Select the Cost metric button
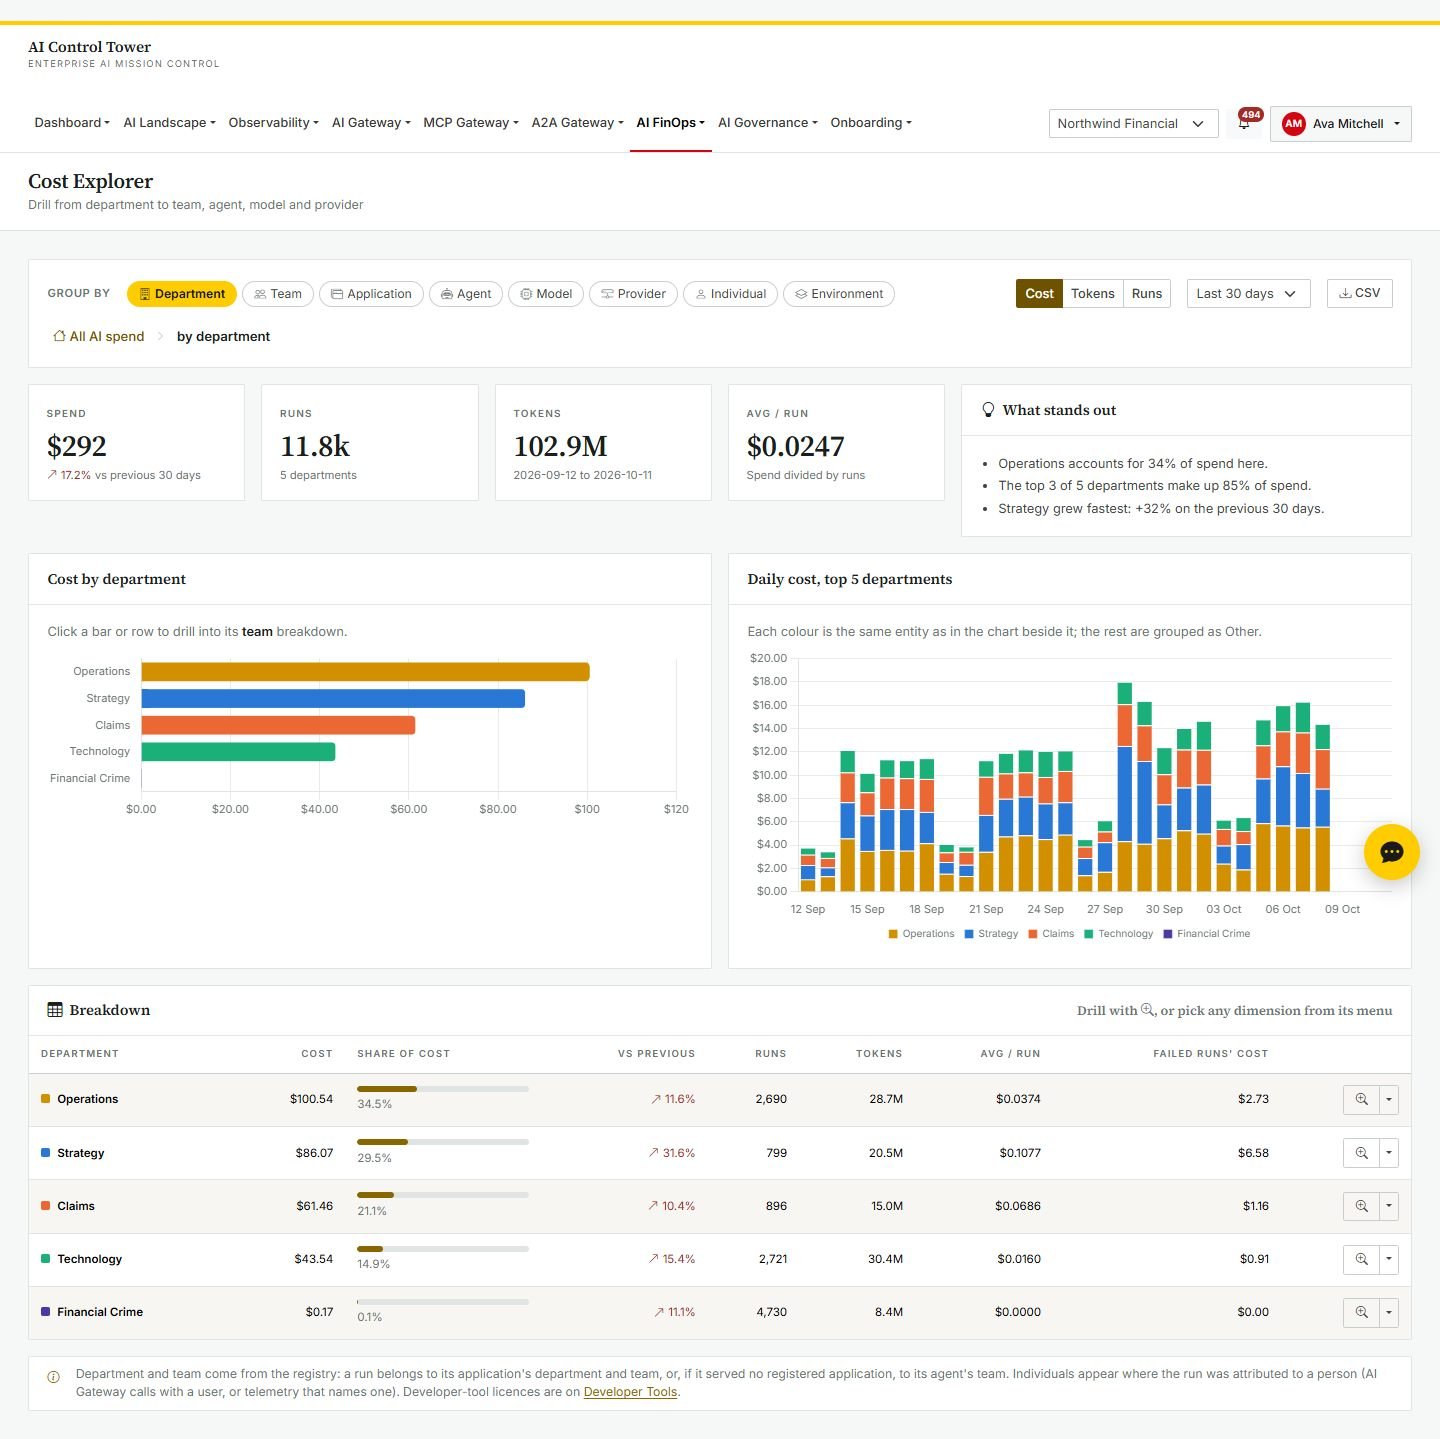Image resolution: width=1440 pixels, height=1439 pixels. pyautogui.click(x=1039, y=294)
